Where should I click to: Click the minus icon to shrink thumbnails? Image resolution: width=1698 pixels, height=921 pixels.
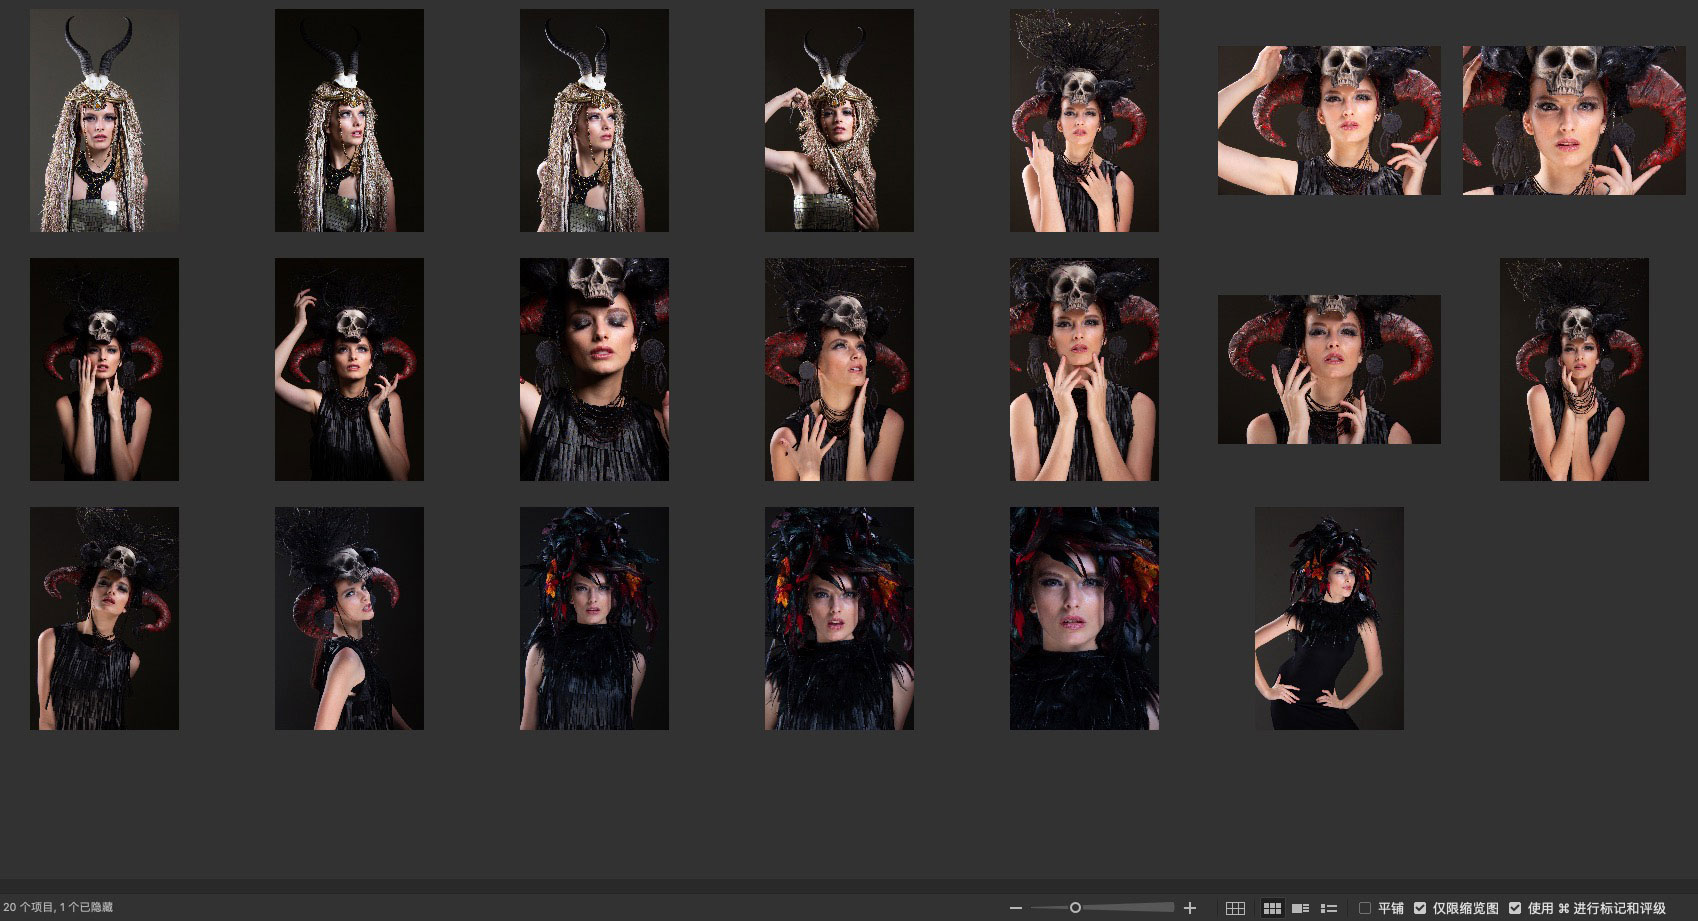(x=1016, y=908)
